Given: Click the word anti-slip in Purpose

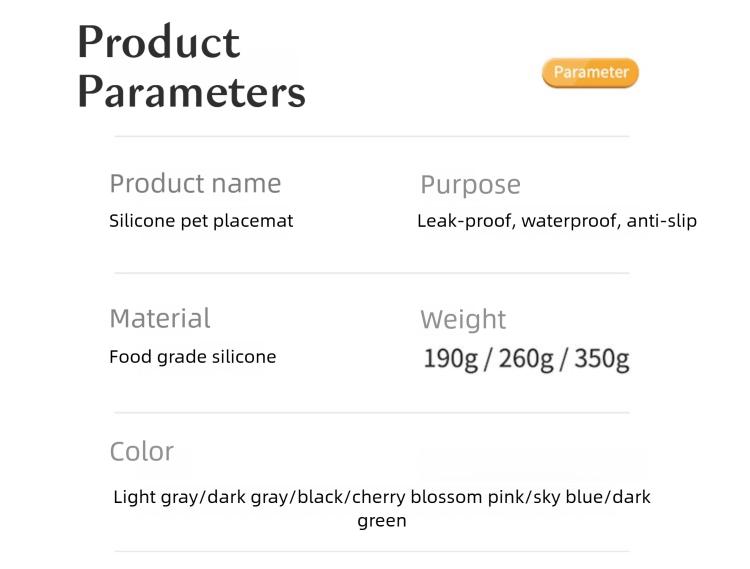Looking at the screenshot, I should [x=661, y=221].
